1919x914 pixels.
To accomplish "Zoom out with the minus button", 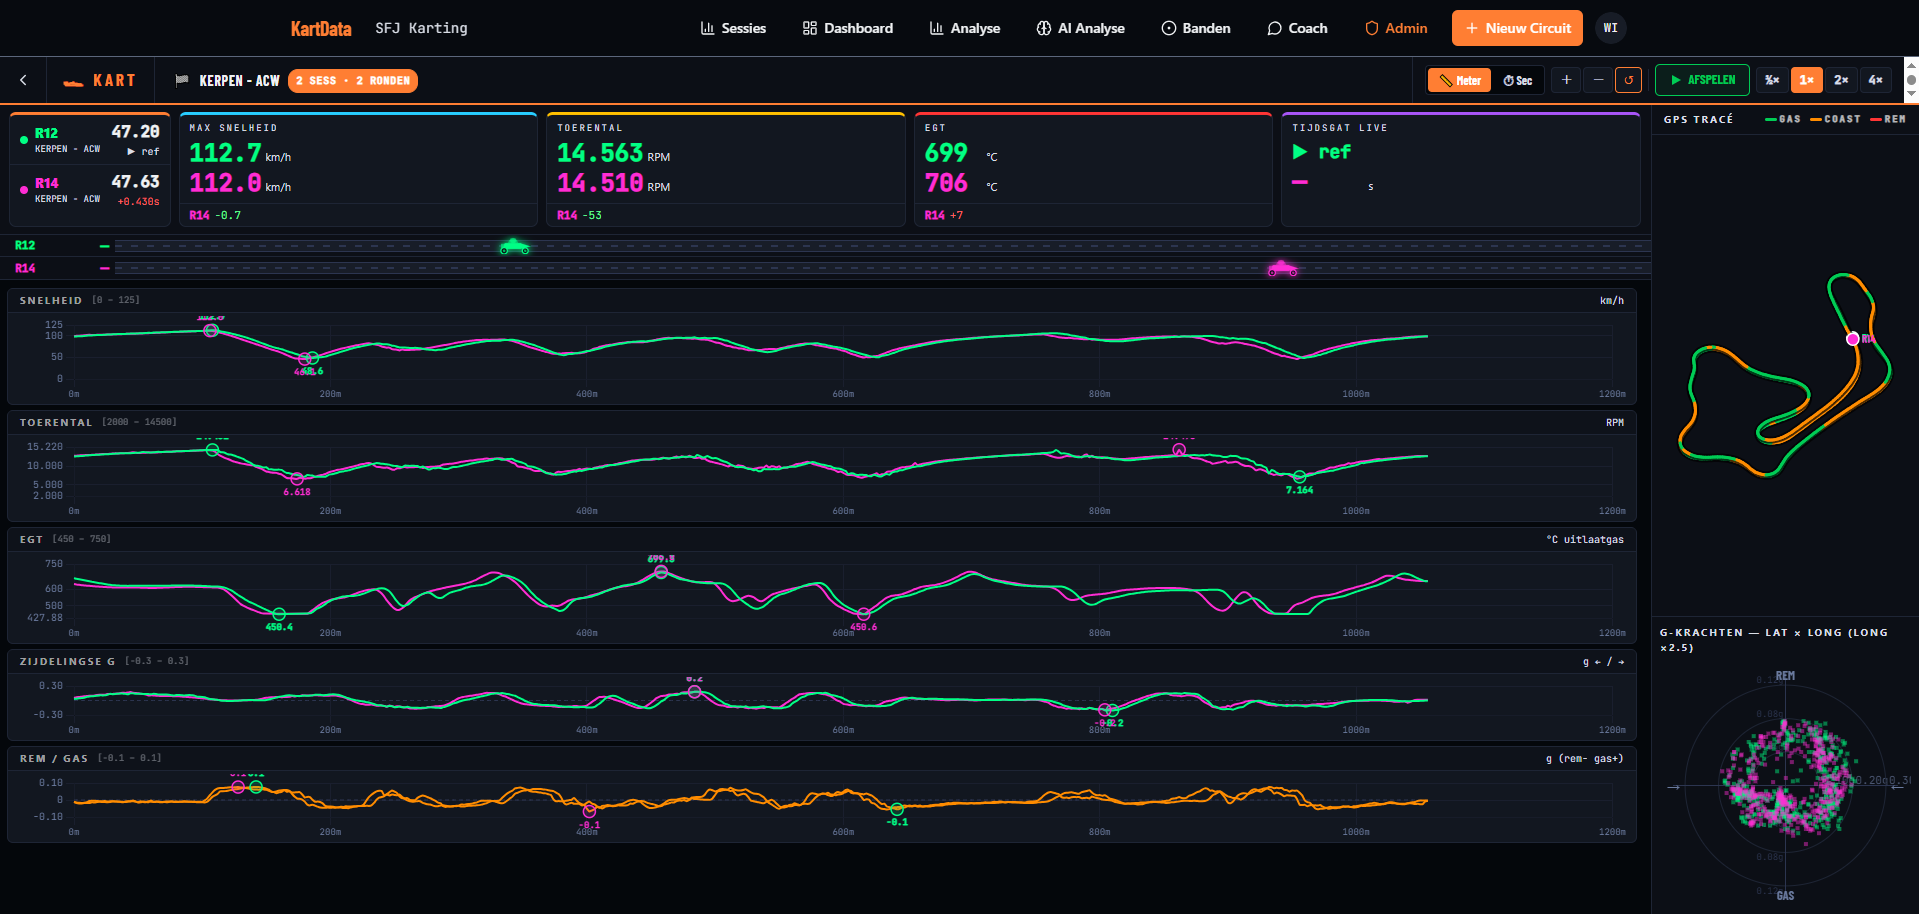I will [1598, 80].
